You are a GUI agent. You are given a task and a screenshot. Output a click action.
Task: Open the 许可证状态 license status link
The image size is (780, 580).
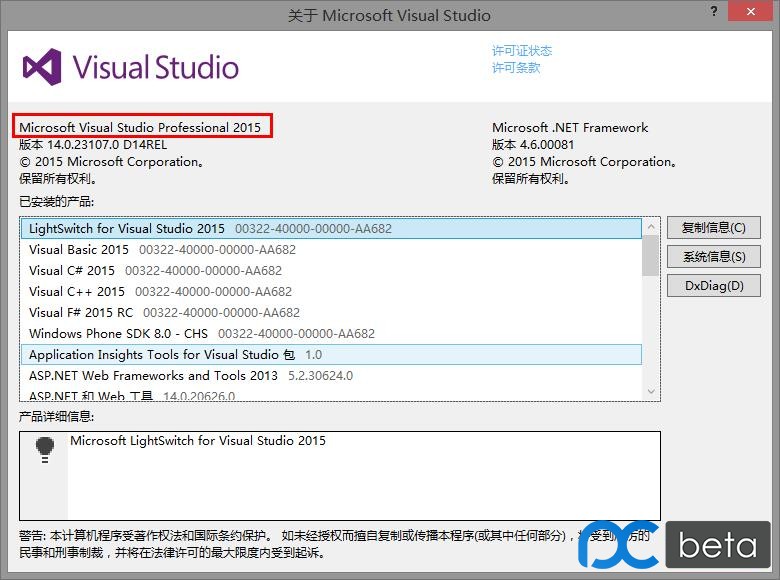522,51
